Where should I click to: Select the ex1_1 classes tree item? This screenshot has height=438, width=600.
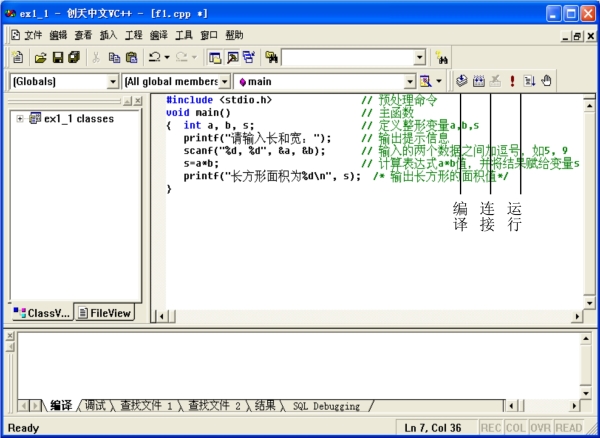point(79,119)
